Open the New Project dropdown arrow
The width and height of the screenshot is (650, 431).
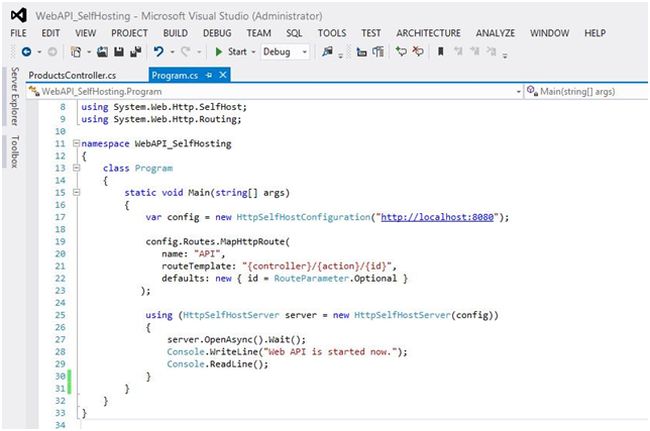pos(89,52)
